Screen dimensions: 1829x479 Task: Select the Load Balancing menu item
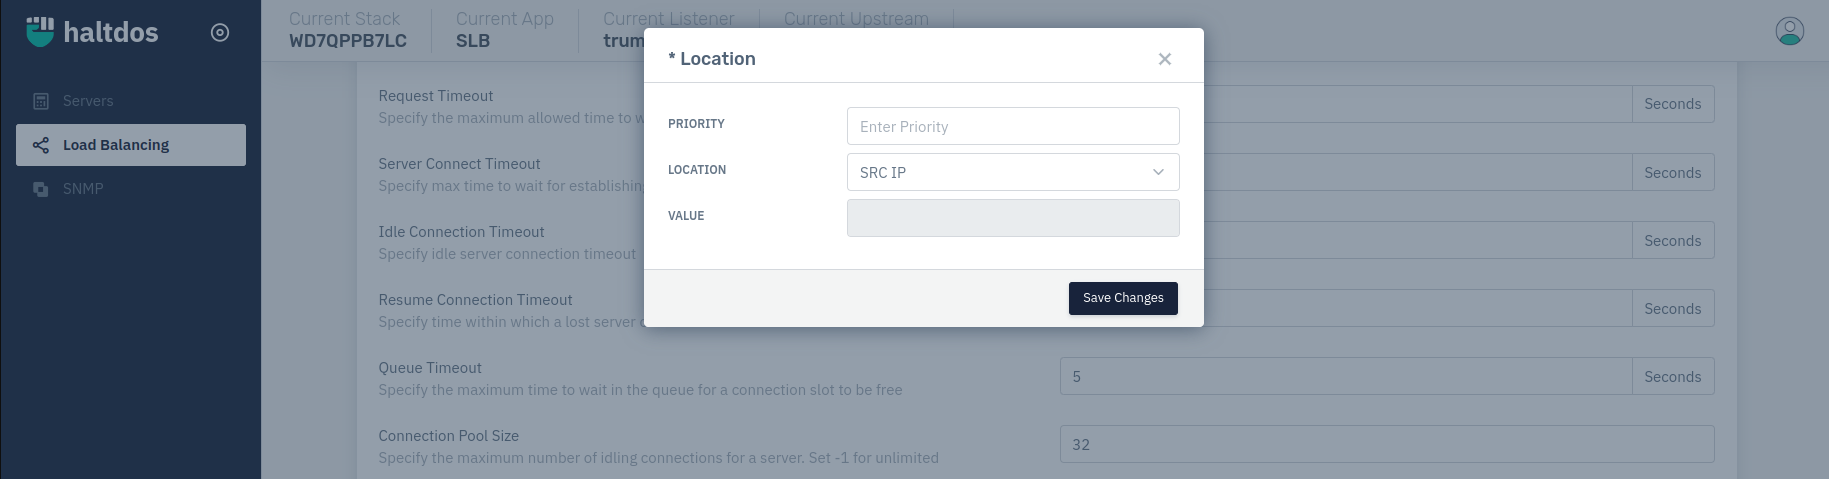(131, 145)
